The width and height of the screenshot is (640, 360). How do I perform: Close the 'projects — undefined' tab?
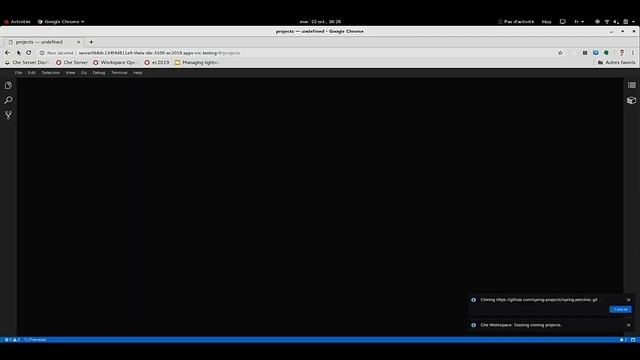78,42
